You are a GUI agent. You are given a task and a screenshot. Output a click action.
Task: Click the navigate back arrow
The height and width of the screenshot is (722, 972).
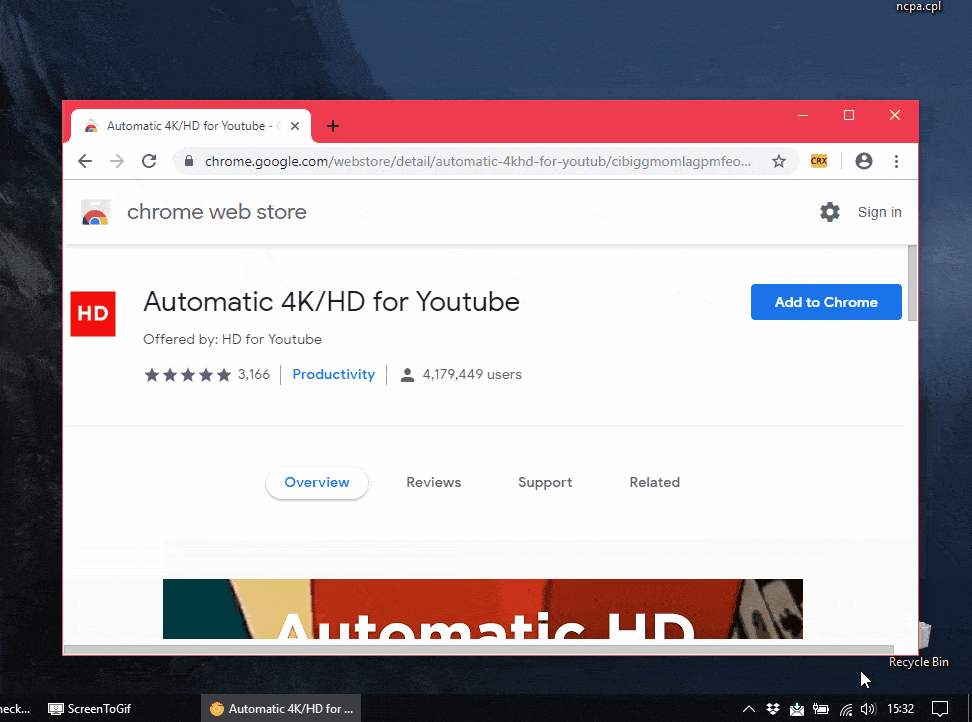coord(84,160)
